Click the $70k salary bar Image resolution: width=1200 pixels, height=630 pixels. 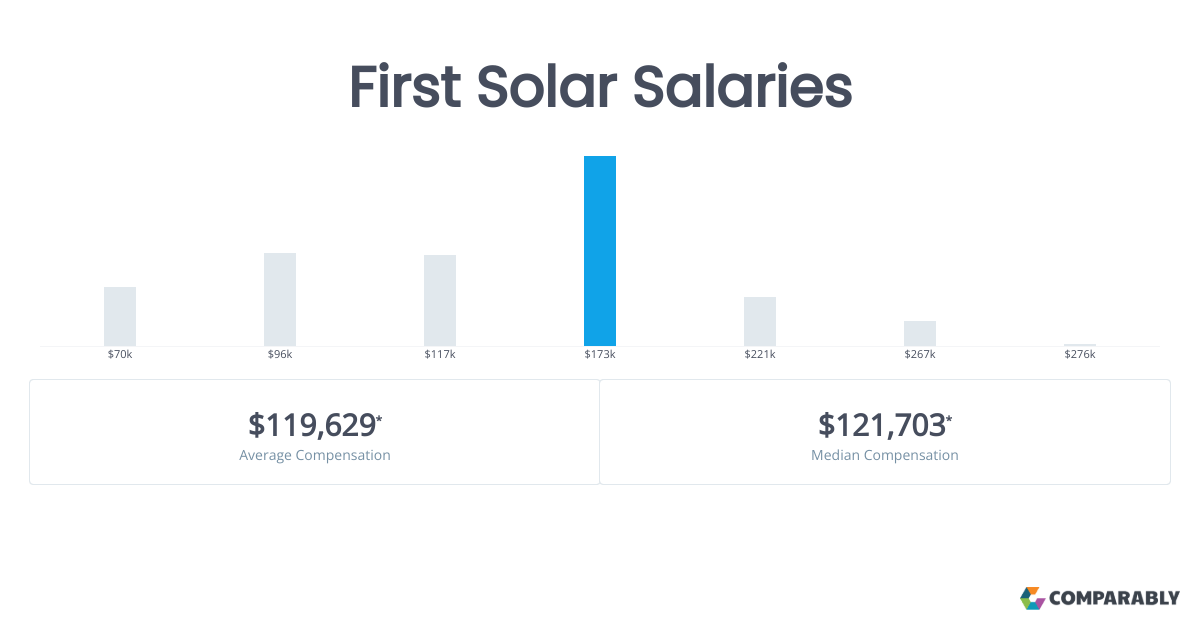tap(120, 316)
